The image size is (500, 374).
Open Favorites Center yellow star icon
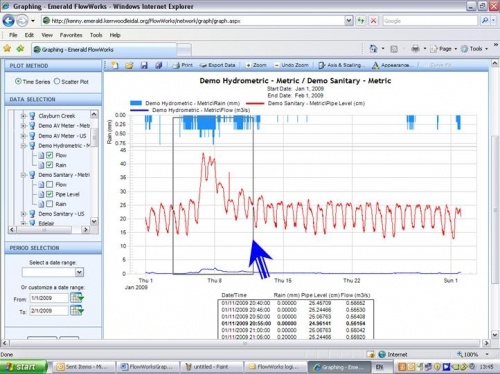pyautogui.click(x=7, y=49)
